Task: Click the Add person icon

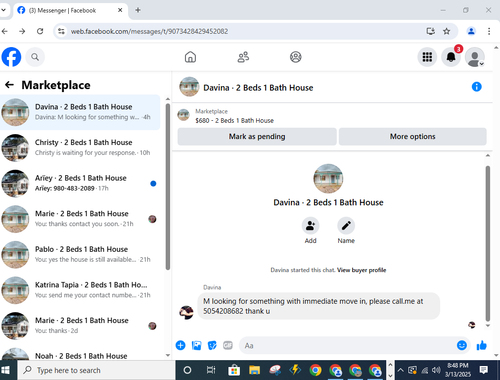Action: pyautogui.click(x=310, y=226)
